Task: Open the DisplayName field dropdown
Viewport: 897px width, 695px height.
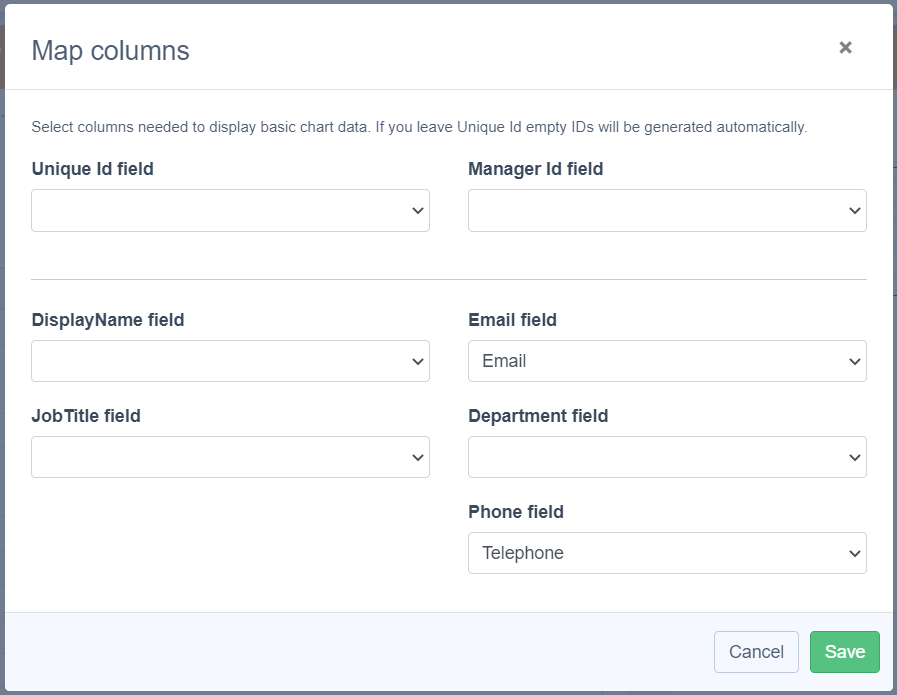Action: (x=230, y=361)
